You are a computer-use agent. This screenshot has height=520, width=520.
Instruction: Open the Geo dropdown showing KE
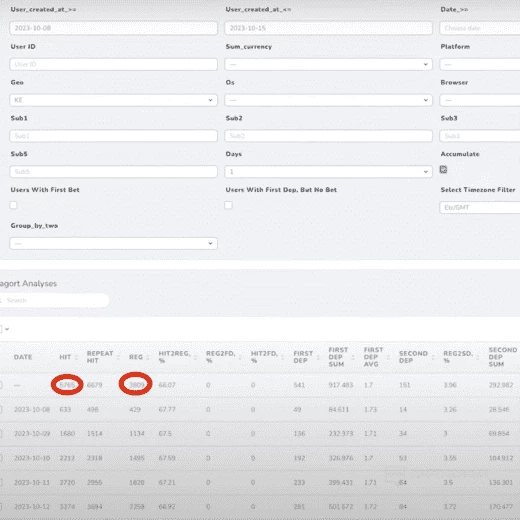click(113, 100)
